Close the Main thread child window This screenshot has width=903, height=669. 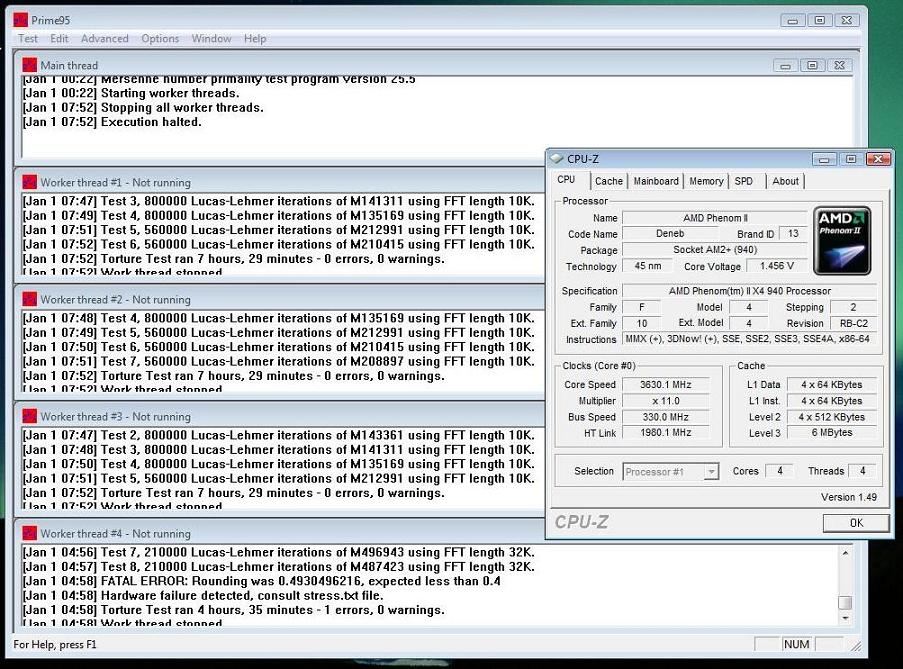[840, 66]
